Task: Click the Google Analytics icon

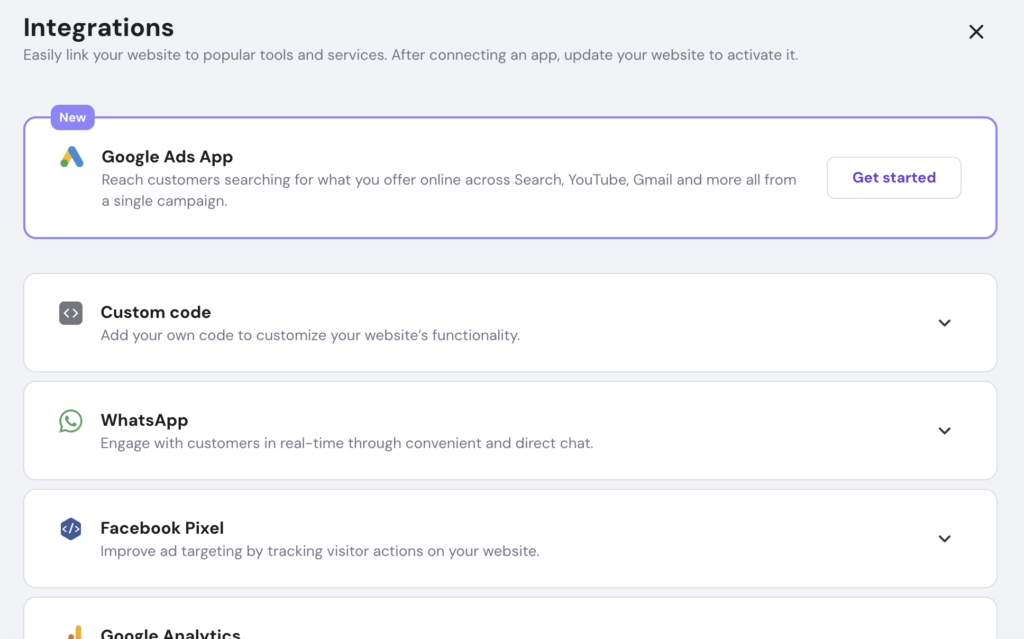Action: click(71, 633)
